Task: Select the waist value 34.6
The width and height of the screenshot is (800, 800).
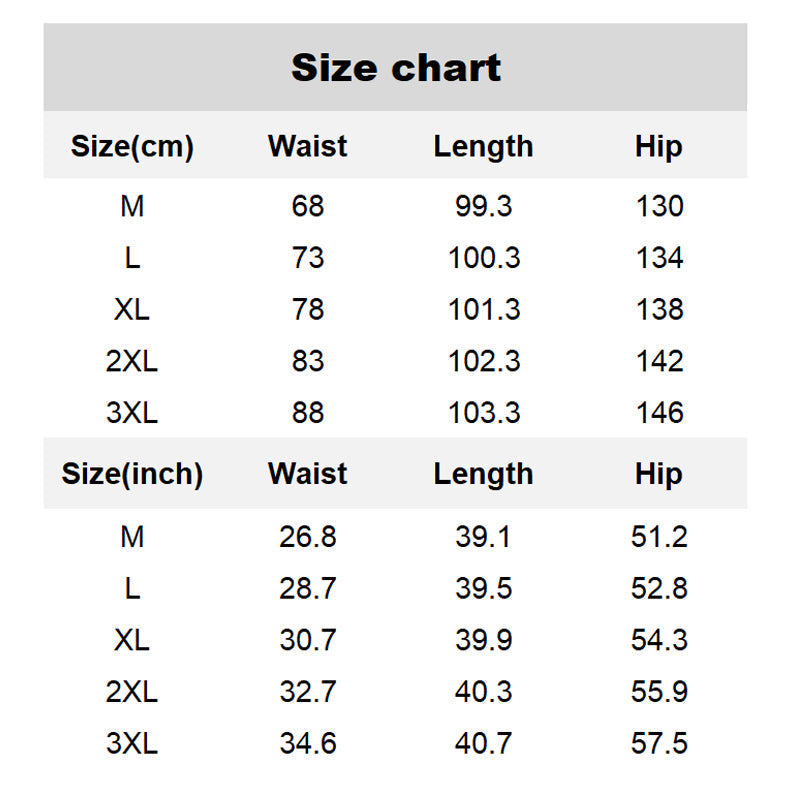Action: [308, 743]
